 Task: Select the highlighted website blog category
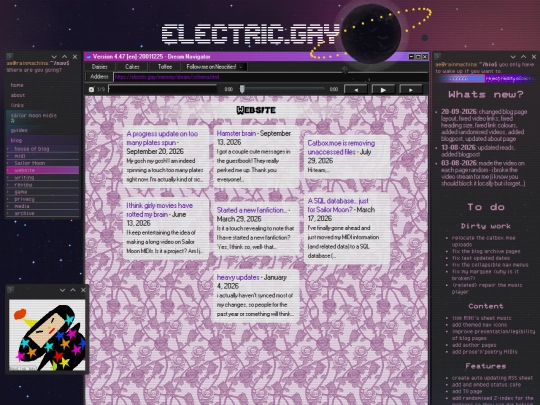[43, 170]
